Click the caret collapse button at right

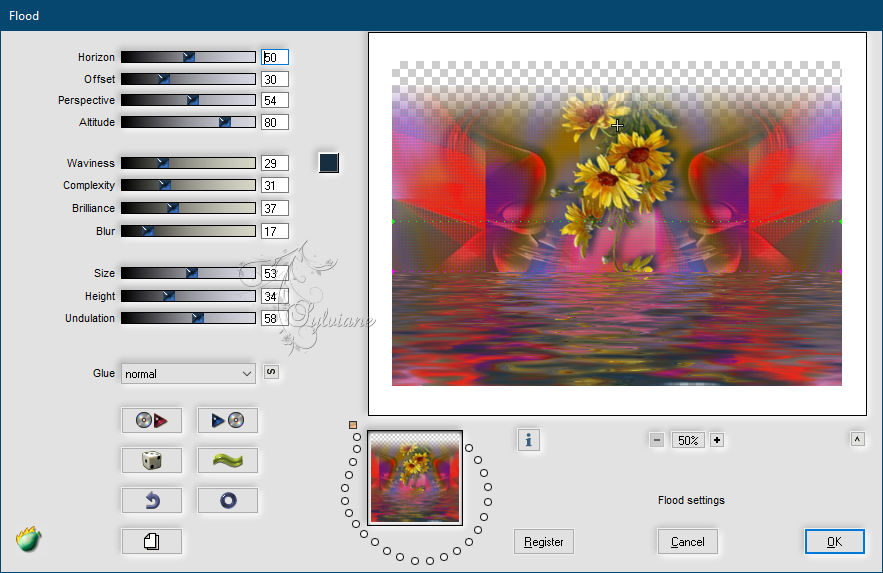[x=857, y=438]
